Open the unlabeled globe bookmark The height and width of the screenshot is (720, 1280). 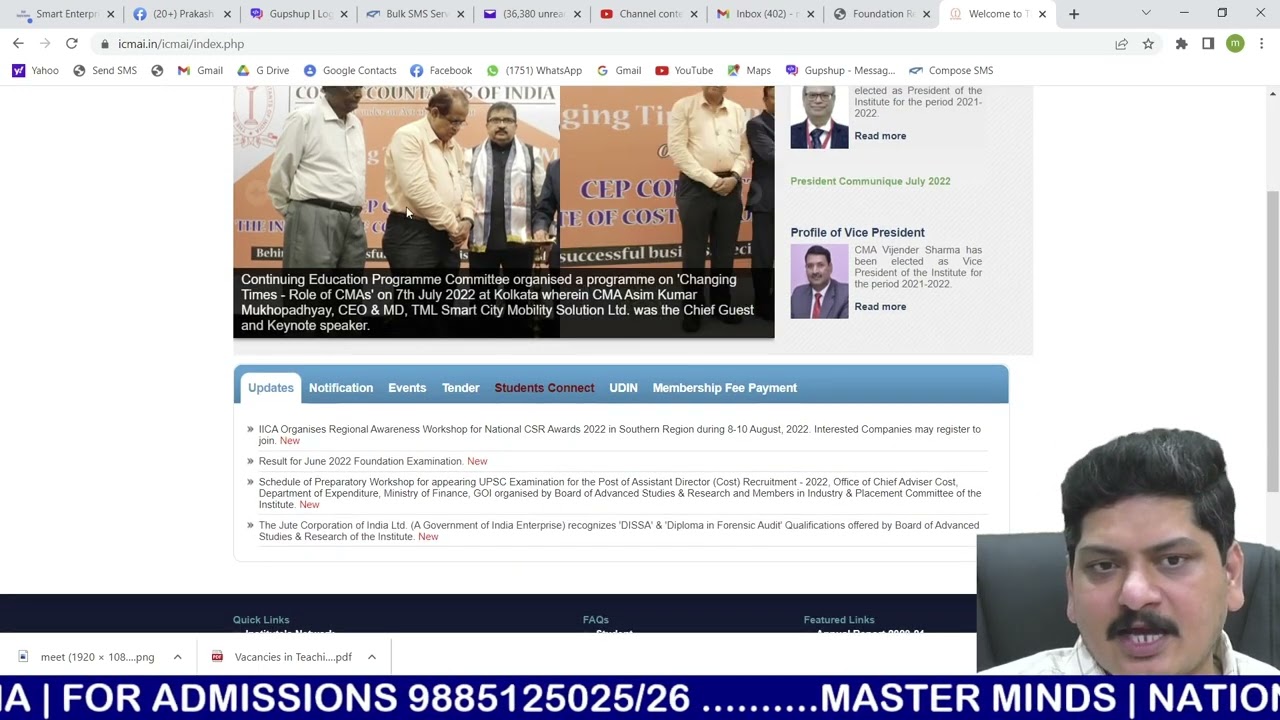157,71
